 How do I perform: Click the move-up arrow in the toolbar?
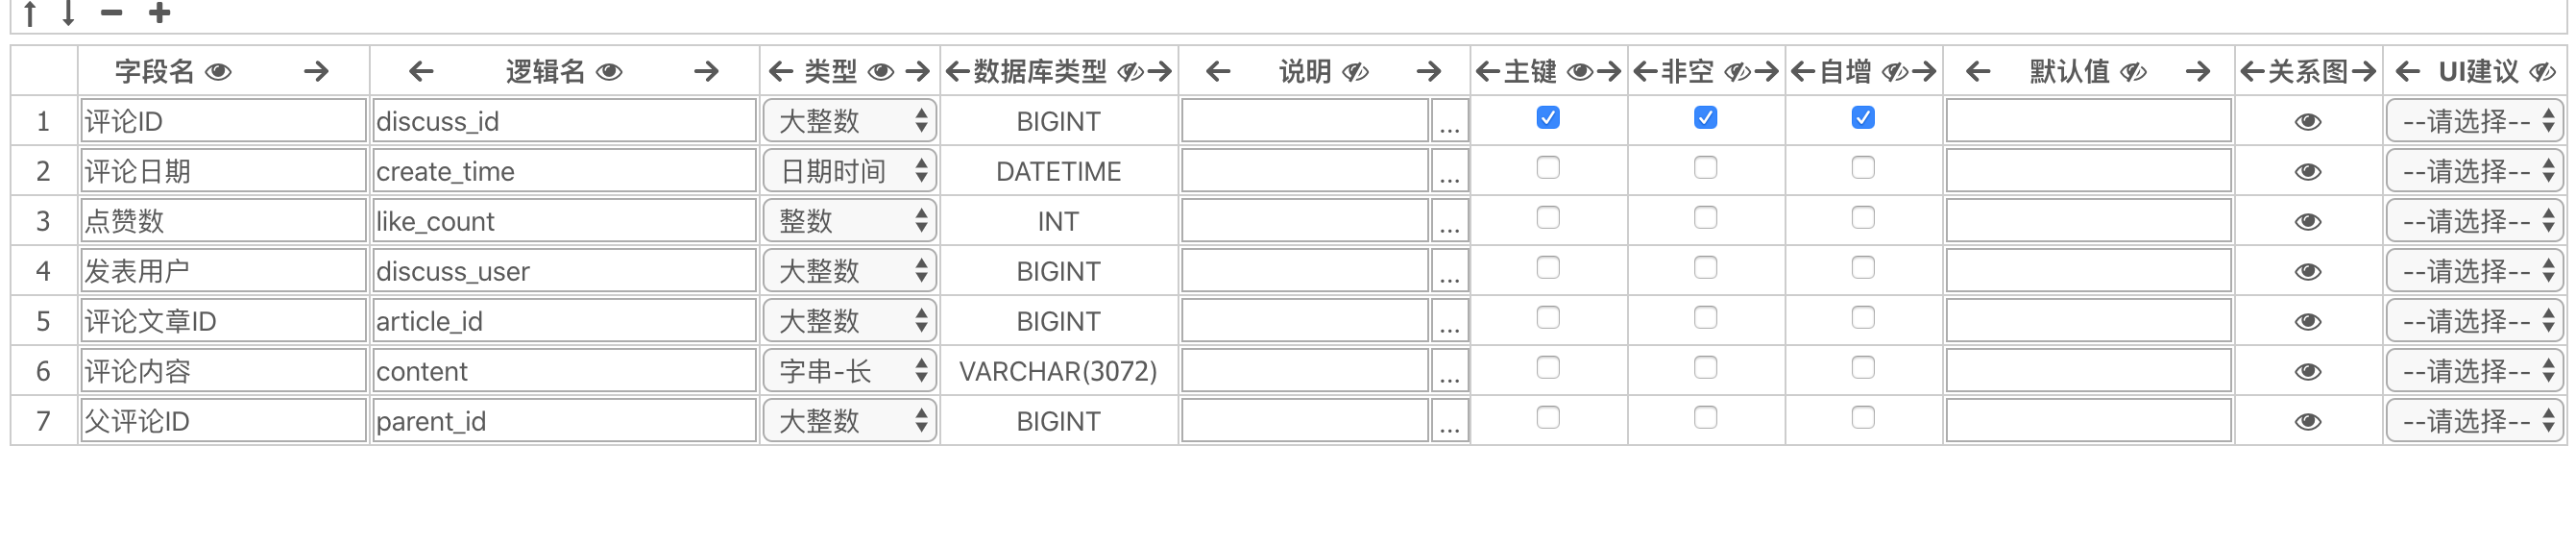tap(30, 13)
